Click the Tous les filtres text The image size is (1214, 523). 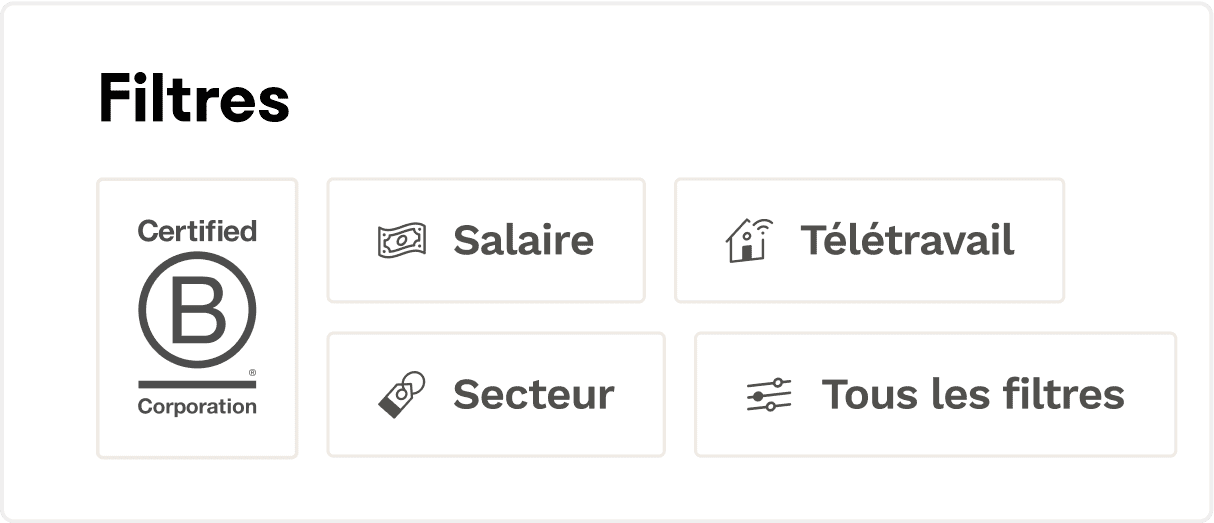coord(973,395)
